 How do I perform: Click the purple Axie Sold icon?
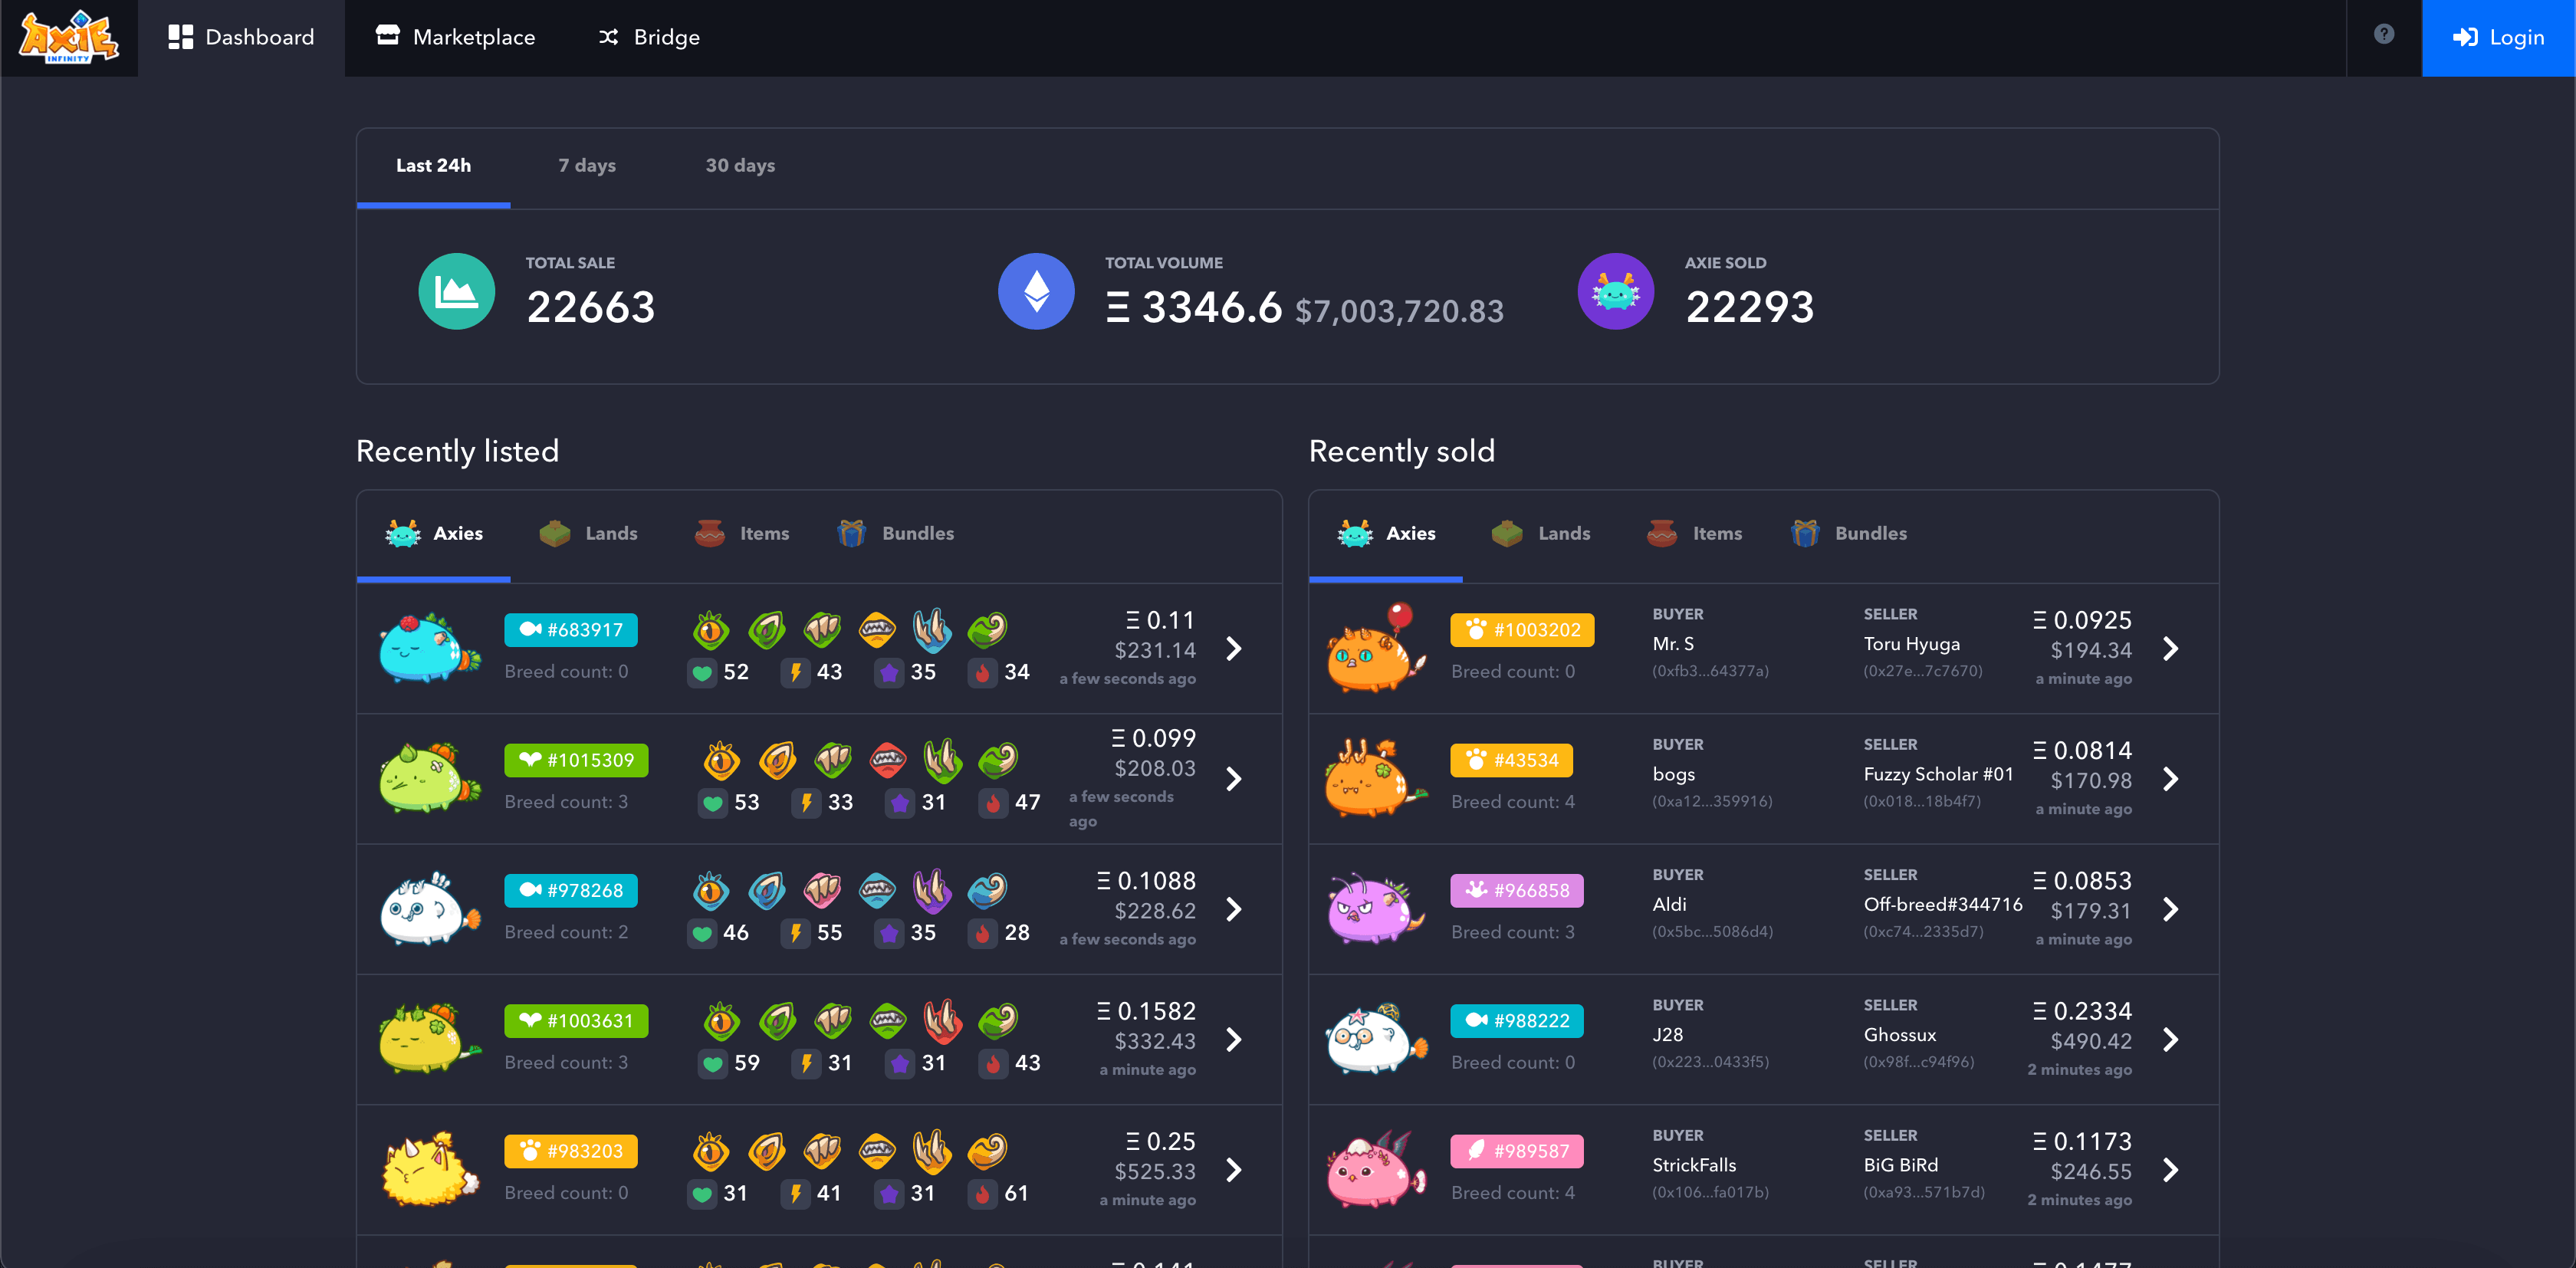pyautogui.click(x=1615, y=291)
